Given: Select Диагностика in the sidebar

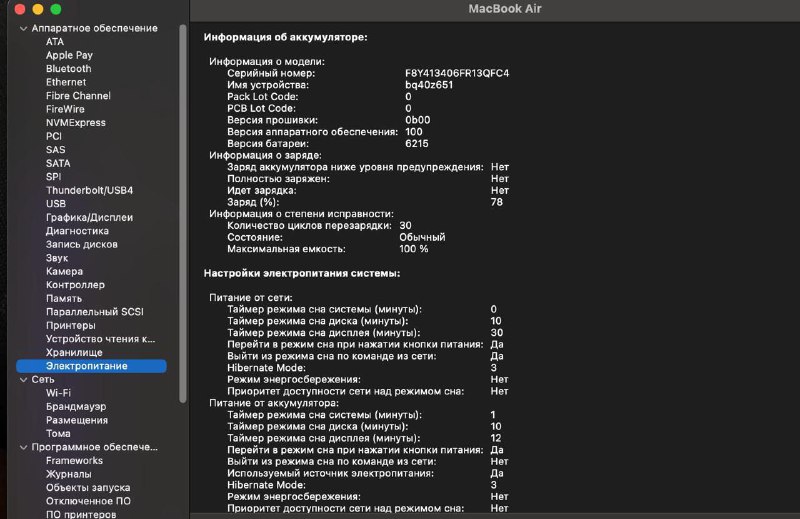Looking at the screenshot, I should point(77,231).
